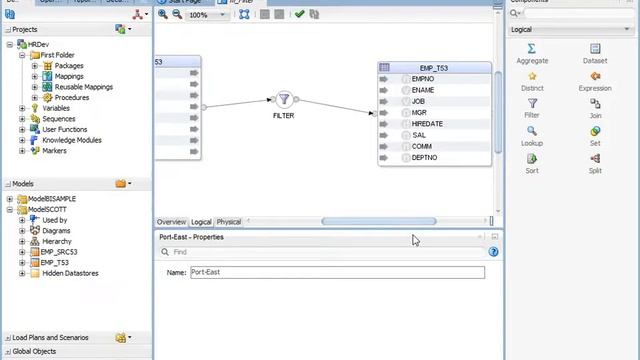Expand the Variables node
The image size is (640, 360).
click(x=22, y=108)
